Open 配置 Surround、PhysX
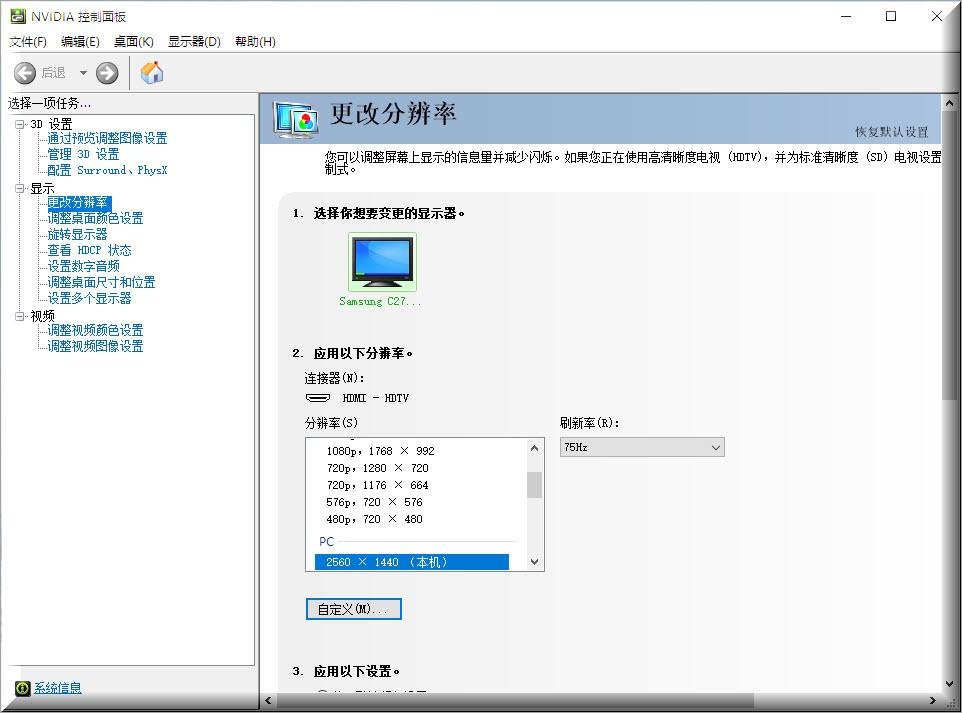Viewport: 962px width, 713px height. click(x=107, y=171)
